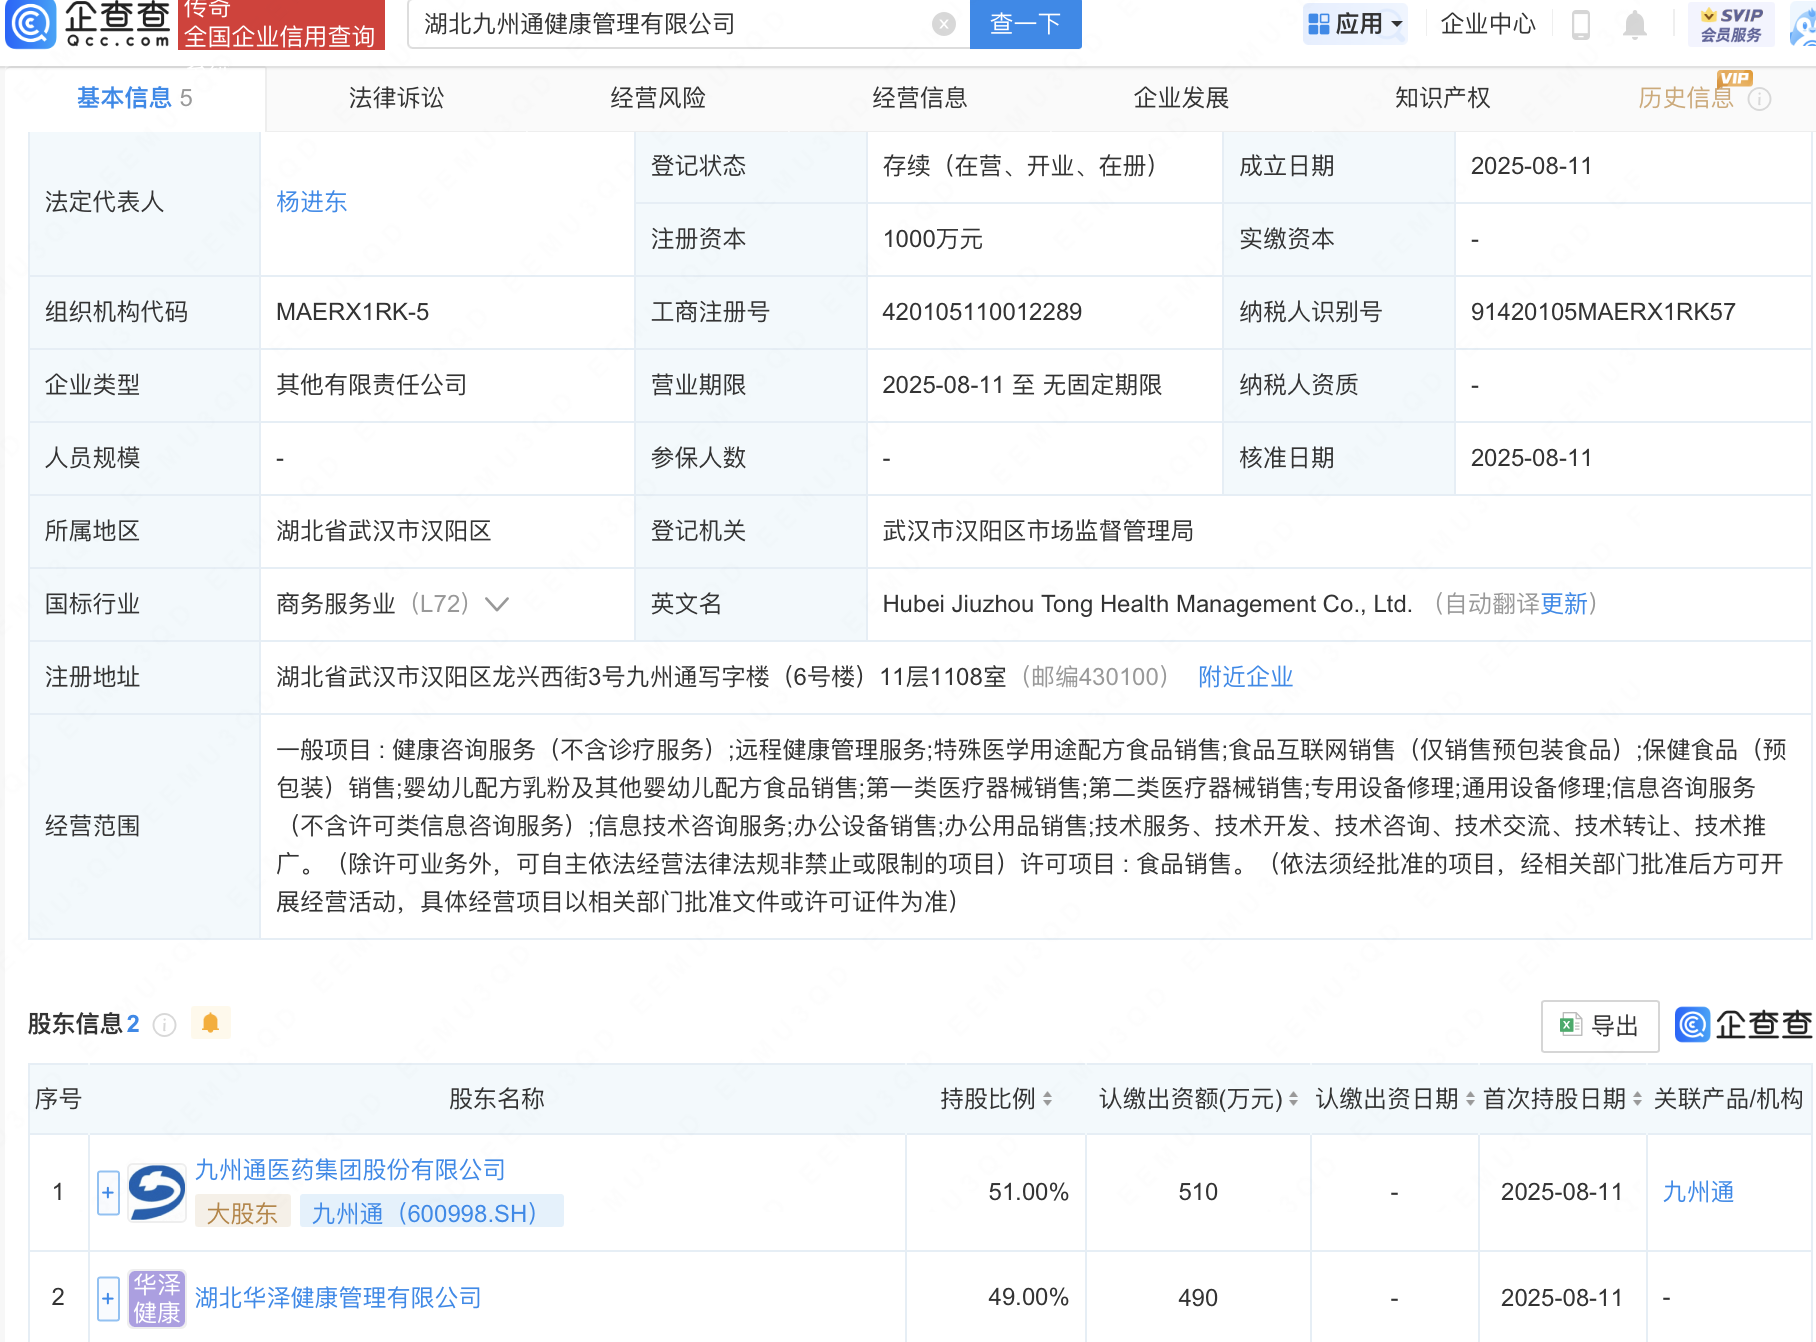Viewport: 1816px width, 1342px height.
Task: Select taxpayer ID 91420105MAERX1RK57
Action: 1603,312
